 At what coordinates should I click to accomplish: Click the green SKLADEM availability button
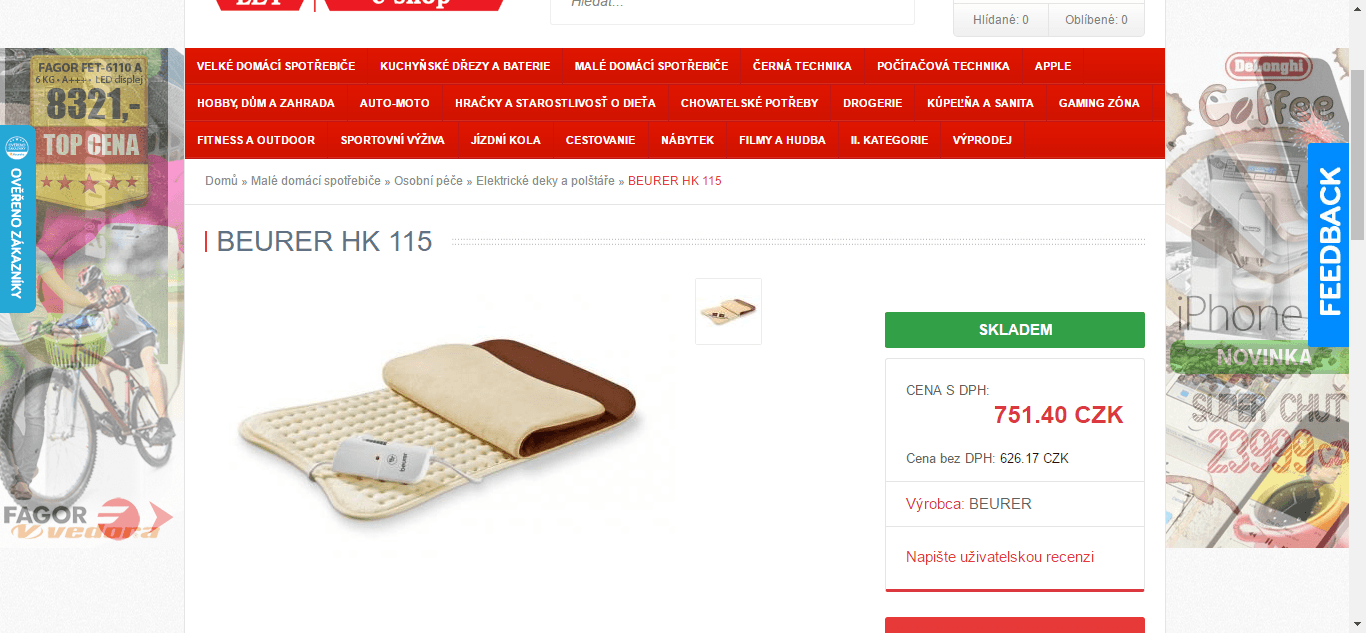[x=1015, y=330]
